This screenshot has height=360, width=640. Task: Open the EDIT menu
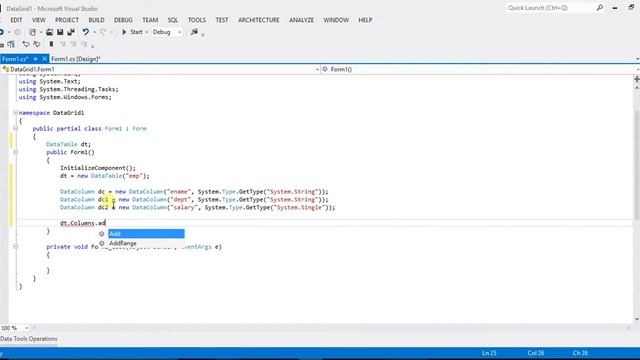coord(16,20)
